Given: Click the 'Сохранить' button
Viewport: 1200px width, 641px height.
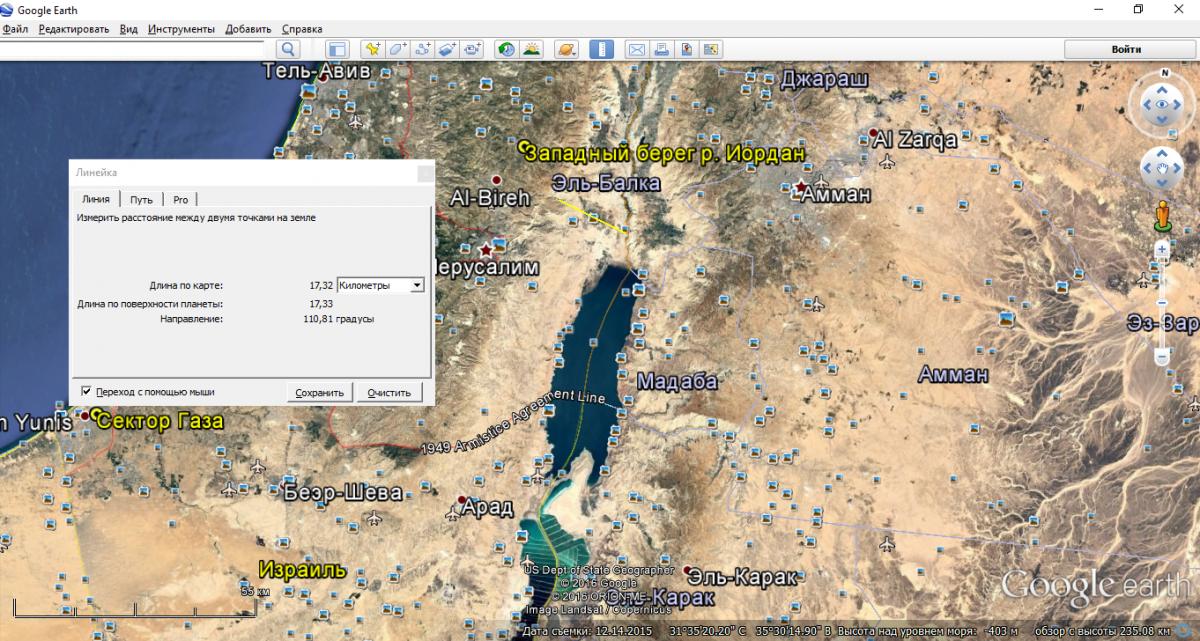Looking at the screenshot, I should (320, 393).
